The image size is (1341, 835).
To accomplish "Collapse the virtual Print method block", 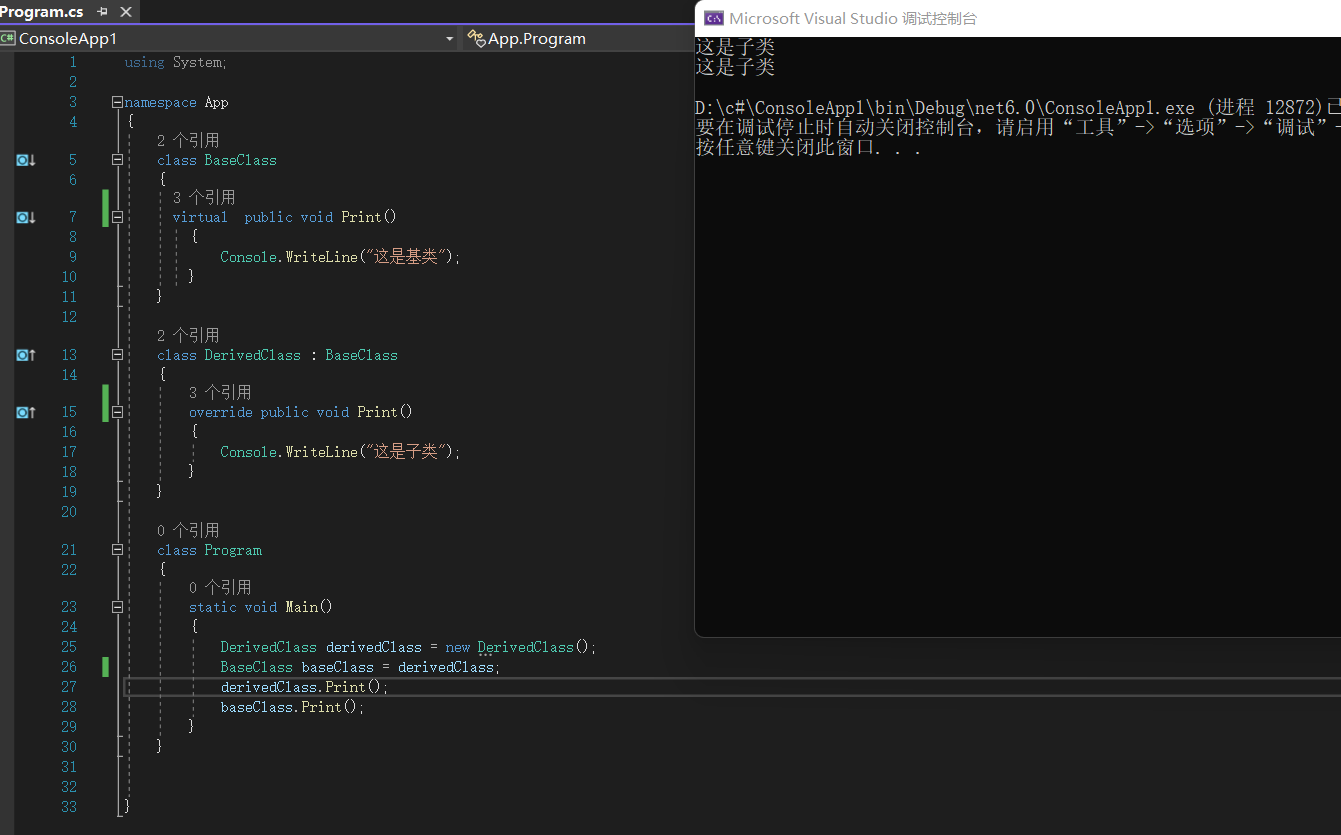I will tap(118, 217).
